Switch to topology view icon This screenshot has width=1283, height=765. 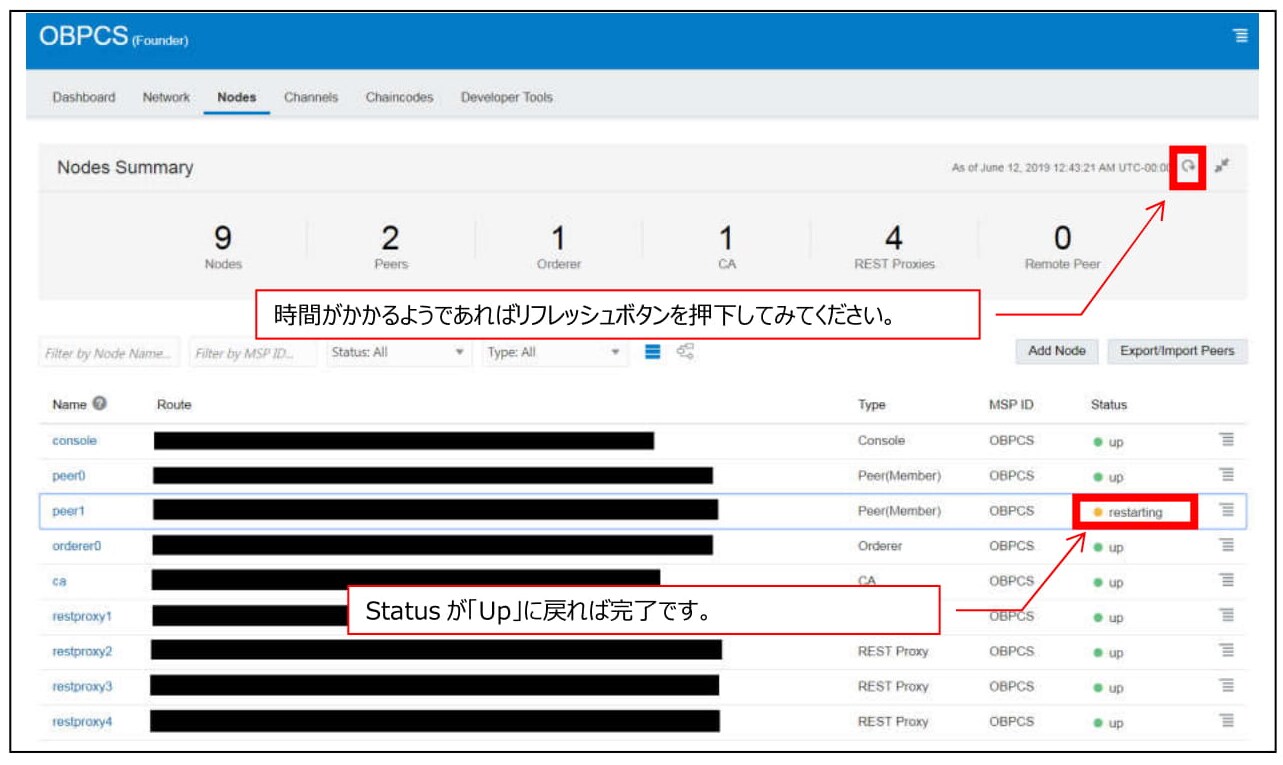[x=685, y=352]
